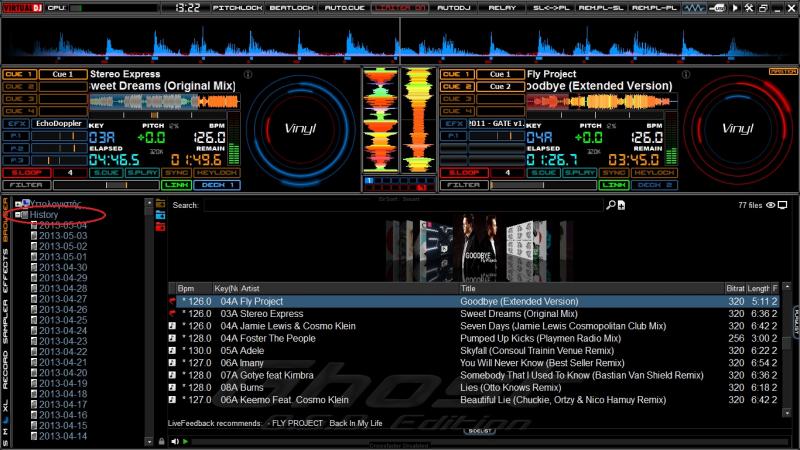Click the search magnifier icon
Viewport: 800px width, 450px height.
coord(610,205)
